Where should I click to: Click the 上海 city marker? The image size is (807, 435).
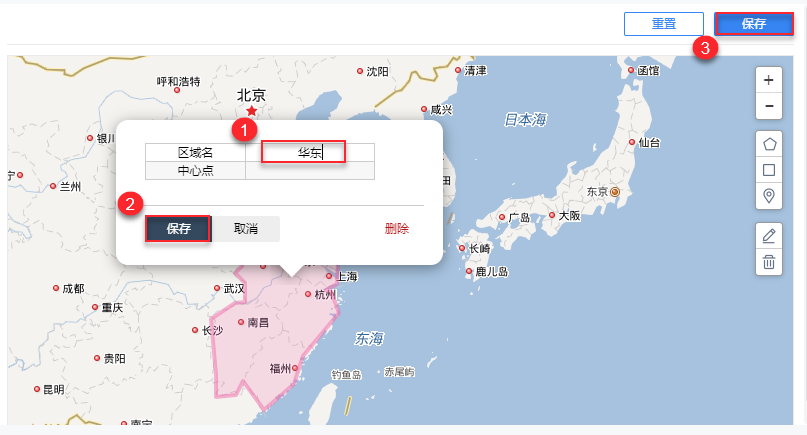coord(329,276)
